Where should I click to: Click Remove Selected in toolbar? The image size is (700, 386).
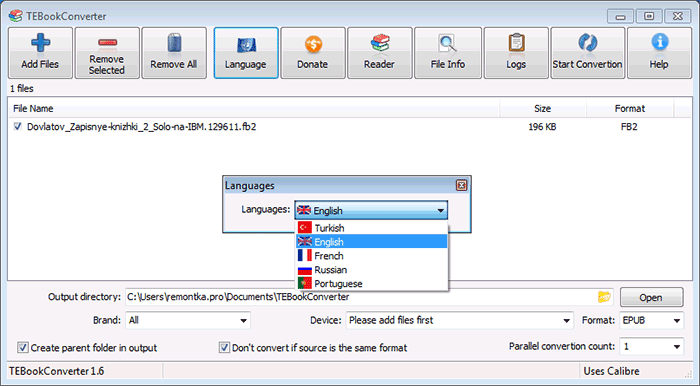pos(107,53)
